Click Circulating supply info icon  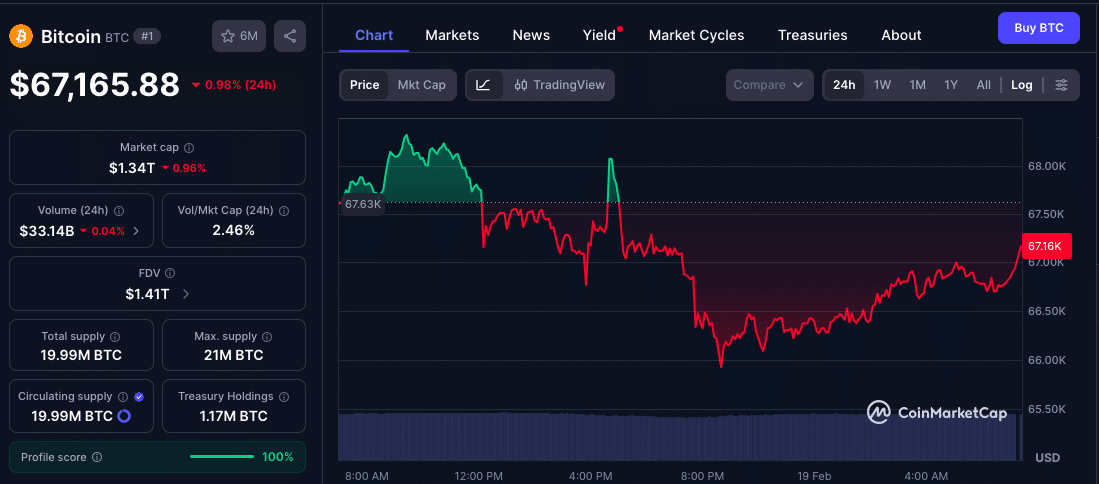pyautogui.click(x=123, y=396)
